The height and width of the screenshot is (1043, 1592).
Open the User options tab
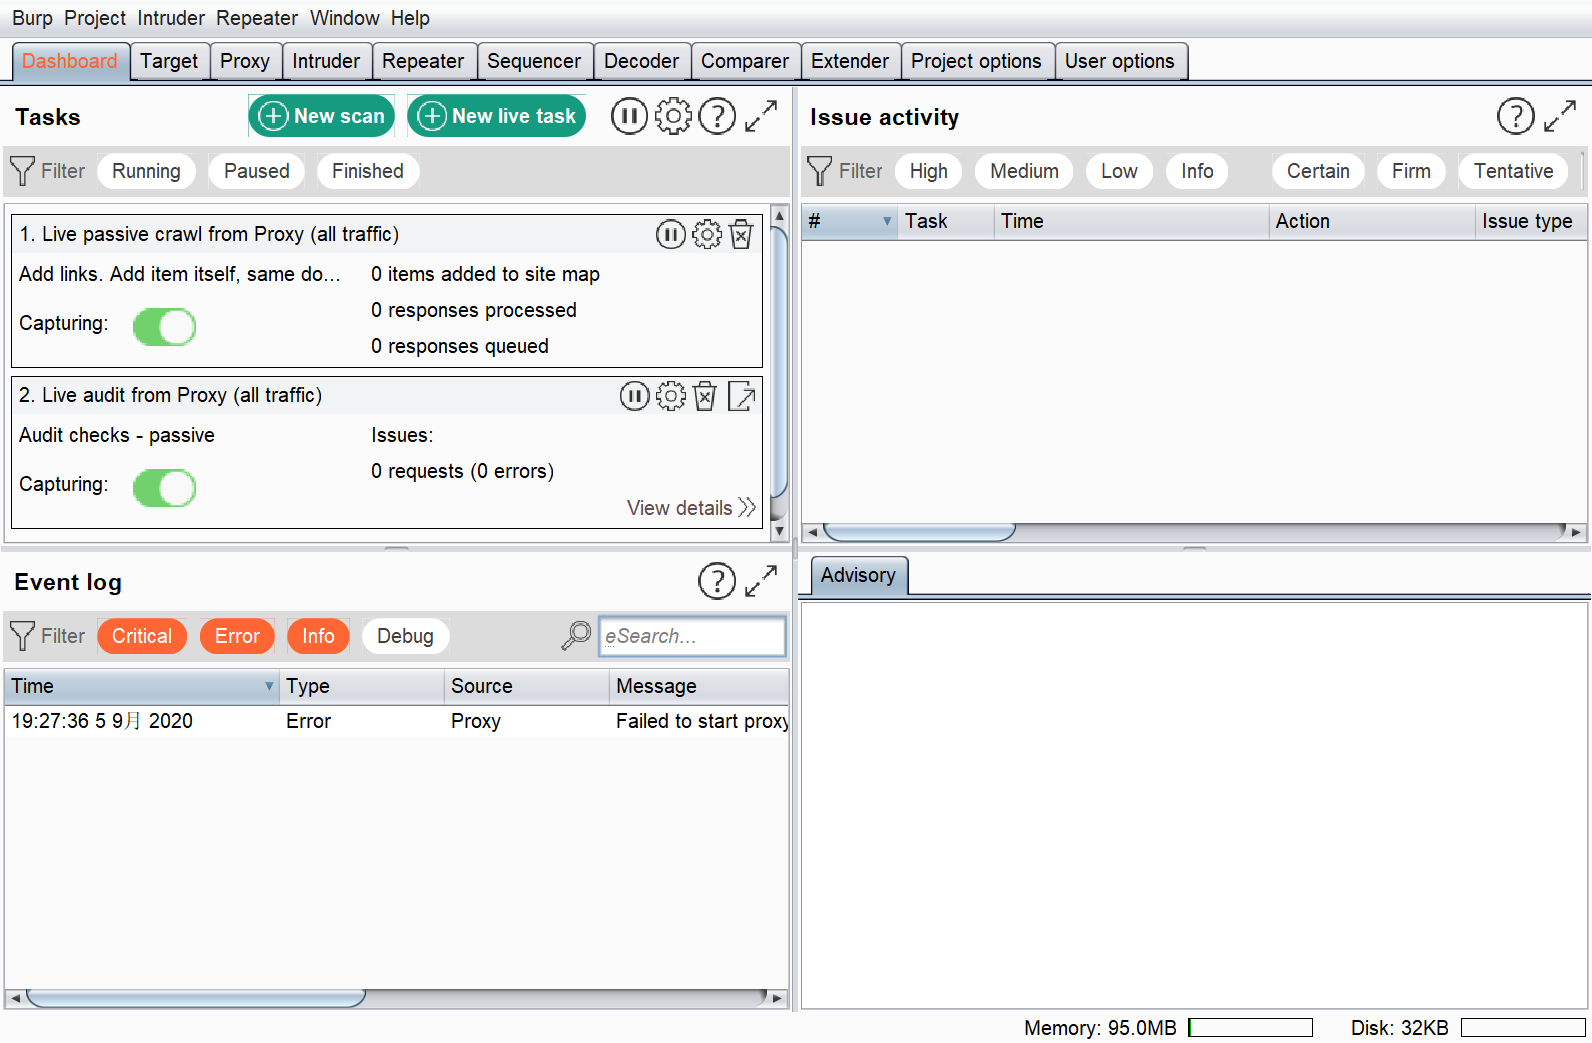pos(1120,61)
